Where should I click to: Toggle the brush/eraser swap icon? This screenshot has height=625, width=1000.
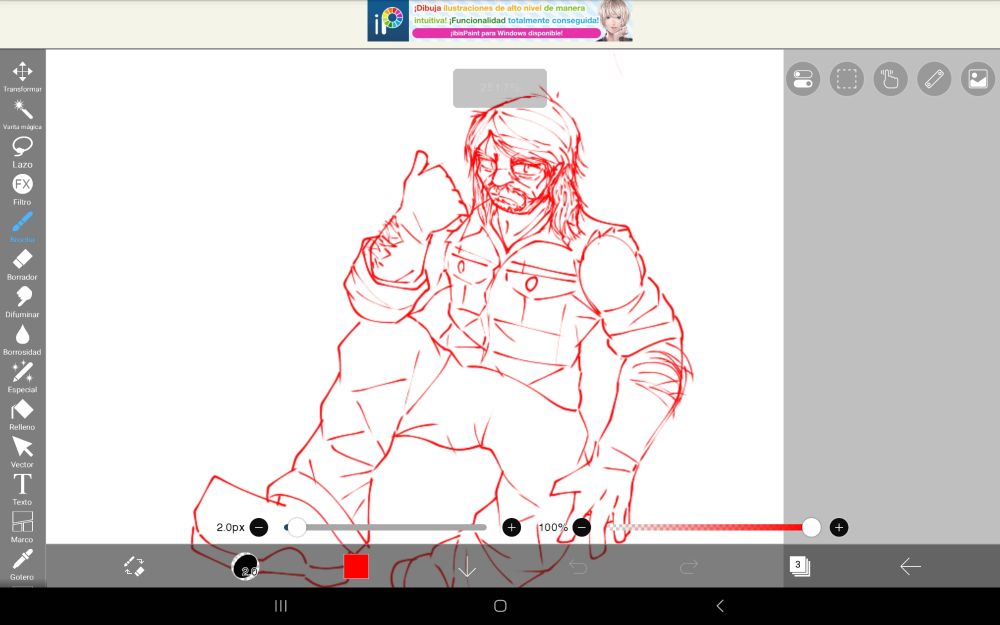pos(134,567)
